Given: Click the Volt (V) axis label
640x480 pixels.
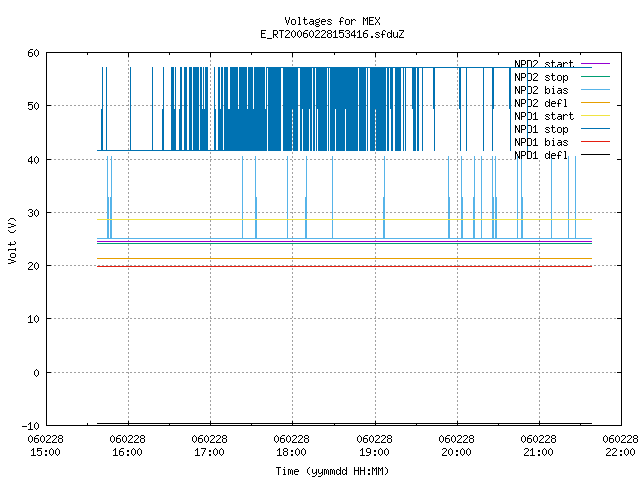Looking at the screenshot, I should (12, 240).
